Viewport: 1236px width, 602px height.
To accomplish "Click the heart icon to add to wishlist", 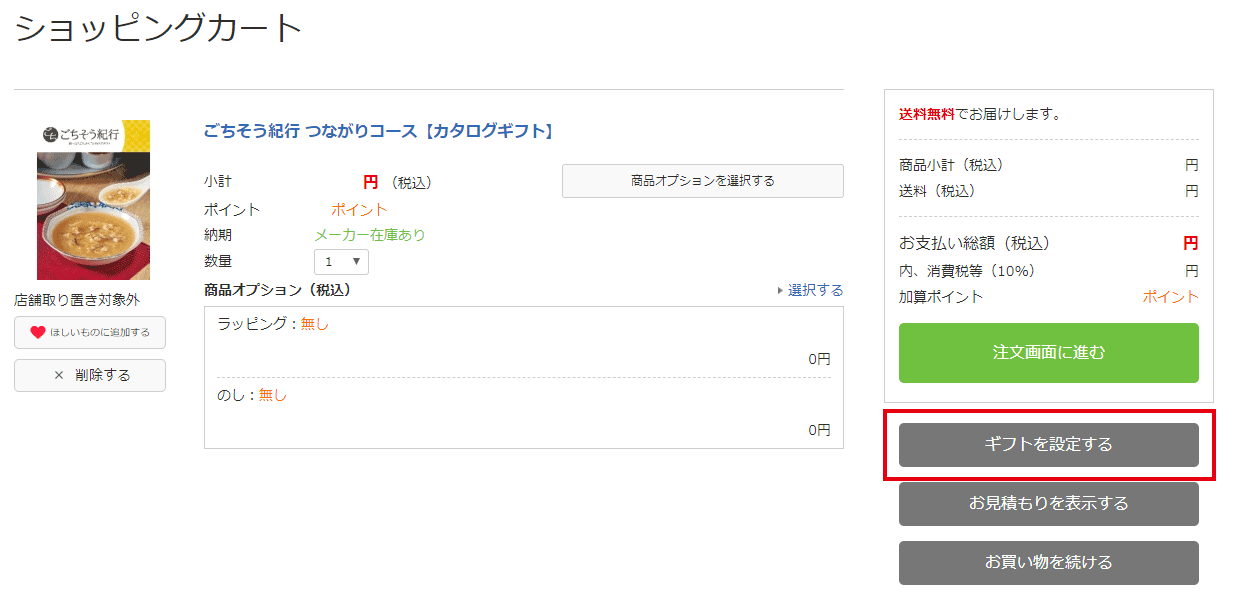I will [x=38, y=333].
